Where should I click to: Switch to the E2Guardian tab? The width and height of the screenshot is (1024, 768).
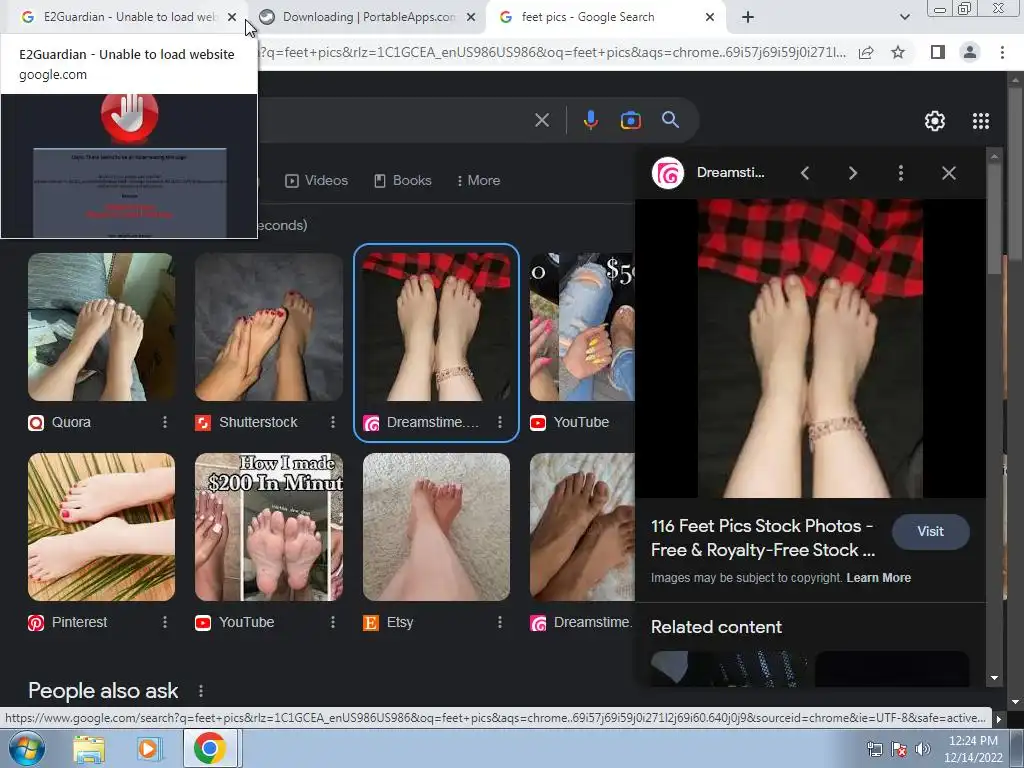tap(124, 17)
